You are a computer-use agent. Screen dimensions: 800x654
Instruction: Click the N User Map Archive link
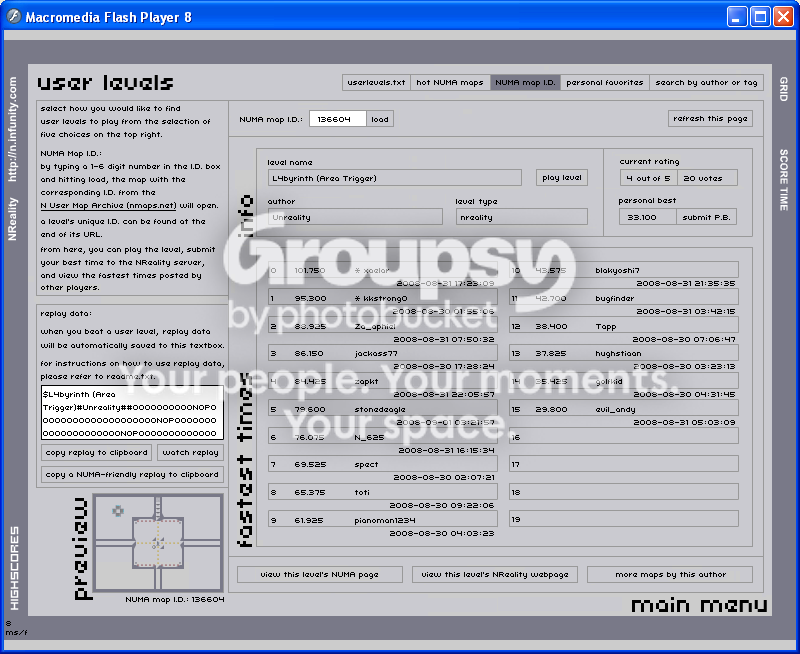click(108, 206)
